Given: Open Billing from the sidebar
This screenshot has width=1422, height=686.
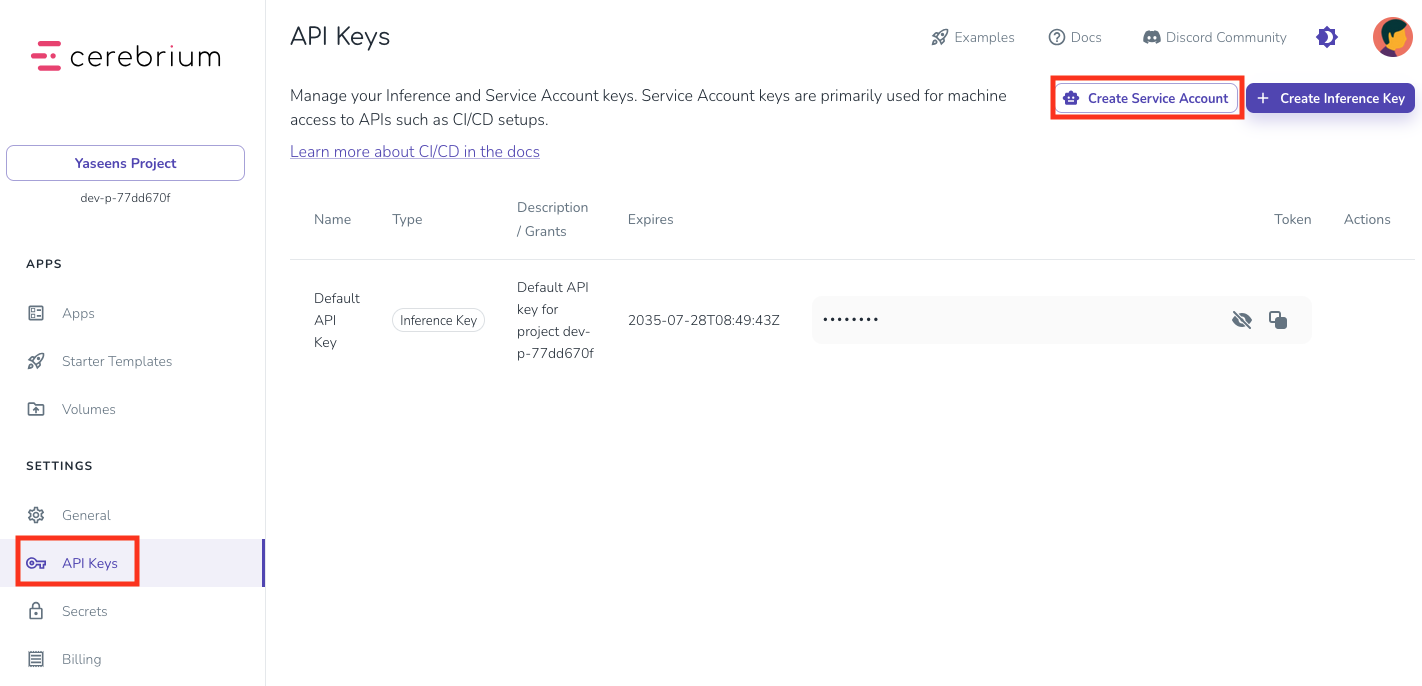Looking at the screenshot, I should tap(81, 659).
